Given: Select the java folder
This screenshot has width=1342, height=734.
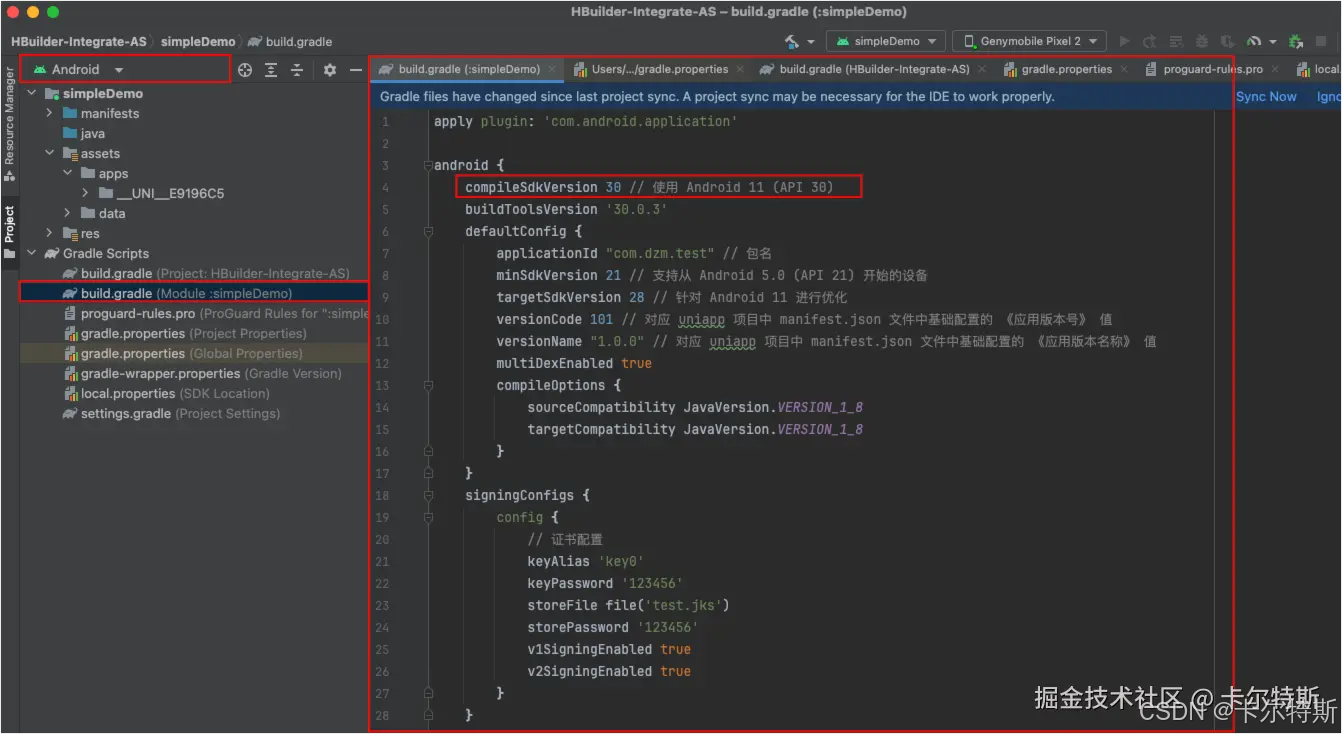Looking at the screenshot, I should click(x=93, y=133).
